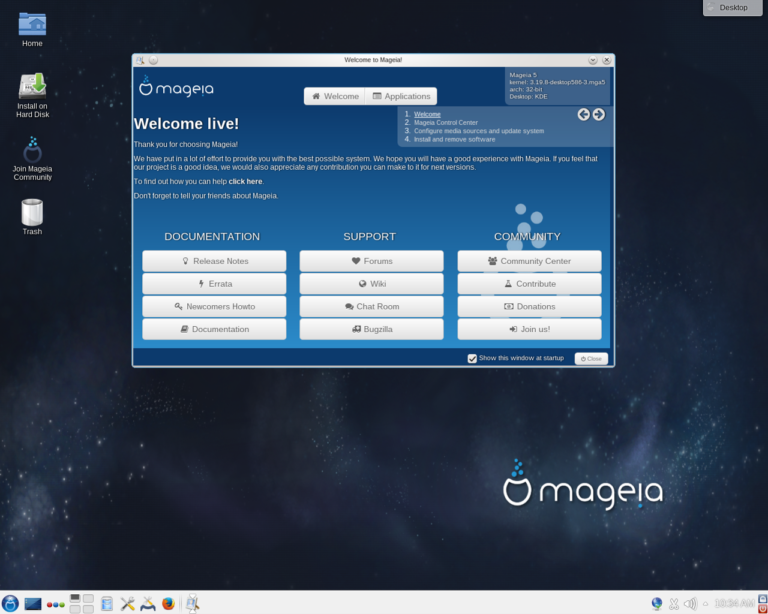Open the Community Center button
The height and width of the screenshot is (614, 768).
pyautogui.click(x=529, y=261)
